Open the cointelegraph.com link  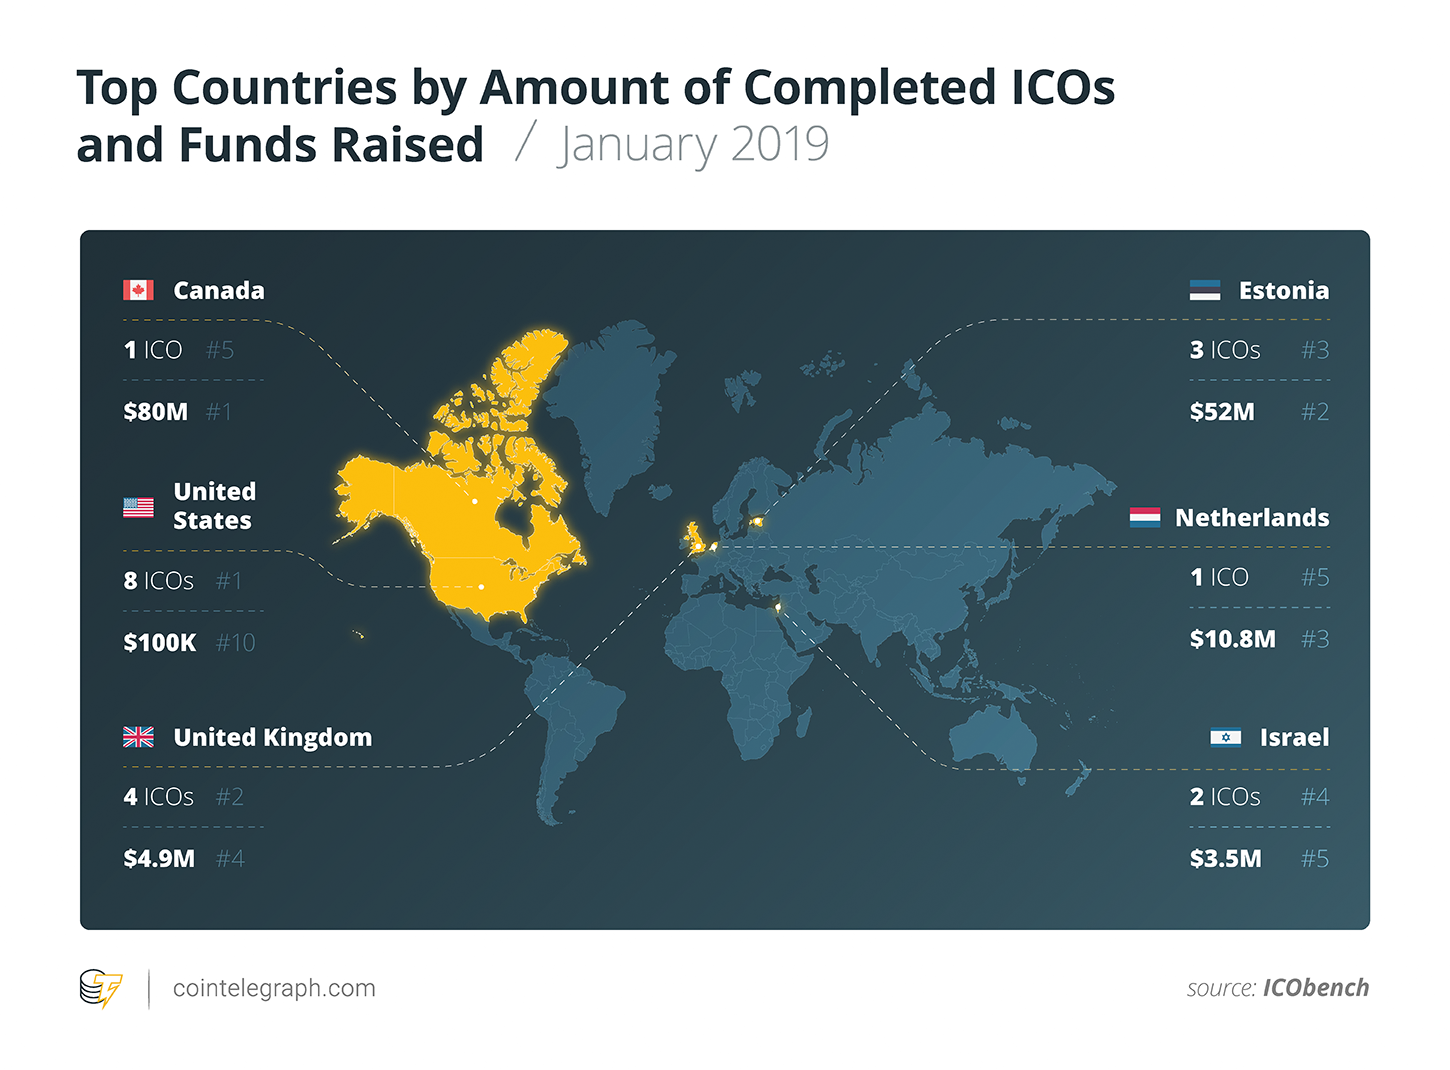coord(274,988)
